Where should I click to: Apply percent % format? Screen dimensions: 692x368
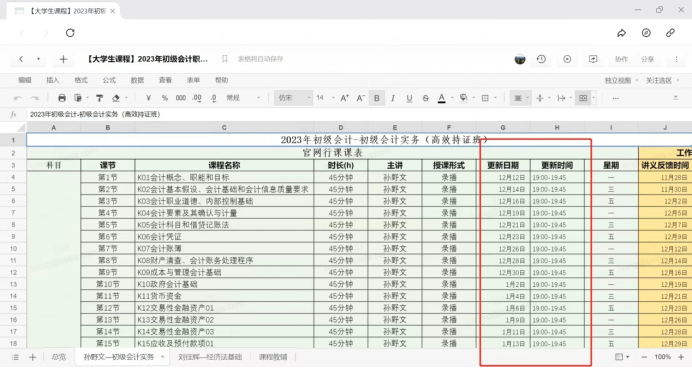pos(165,98)
